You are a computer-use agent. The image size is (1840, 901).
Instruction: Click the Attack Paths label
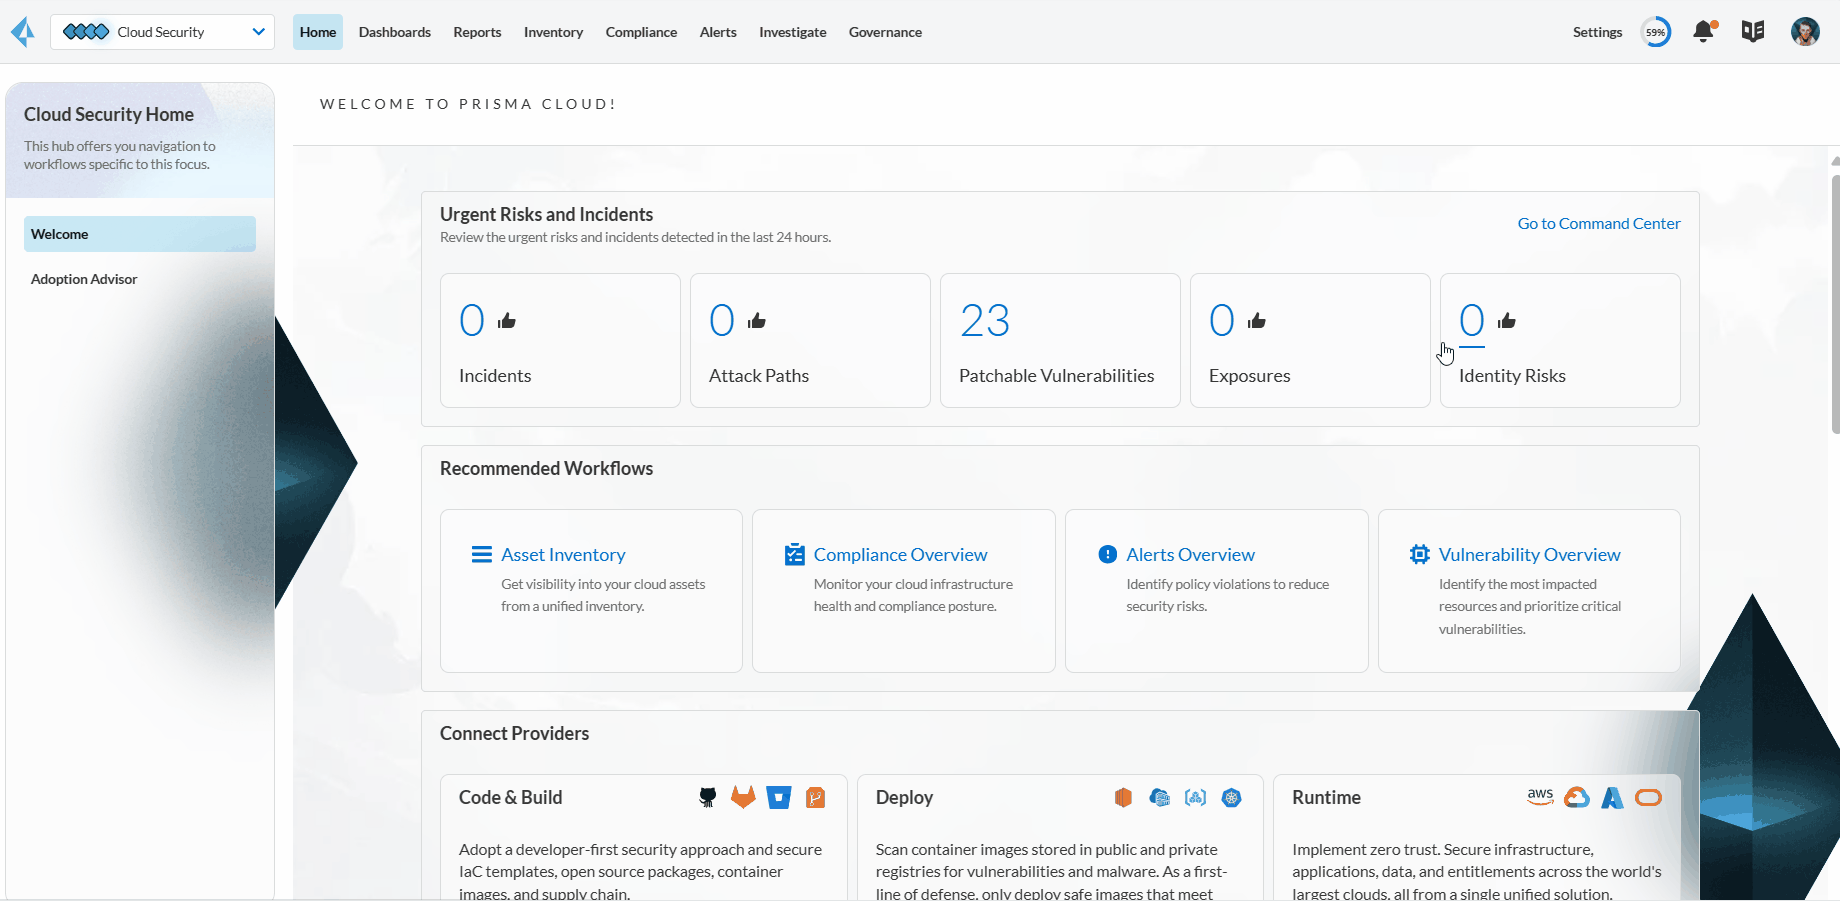(x=759, y=376)
